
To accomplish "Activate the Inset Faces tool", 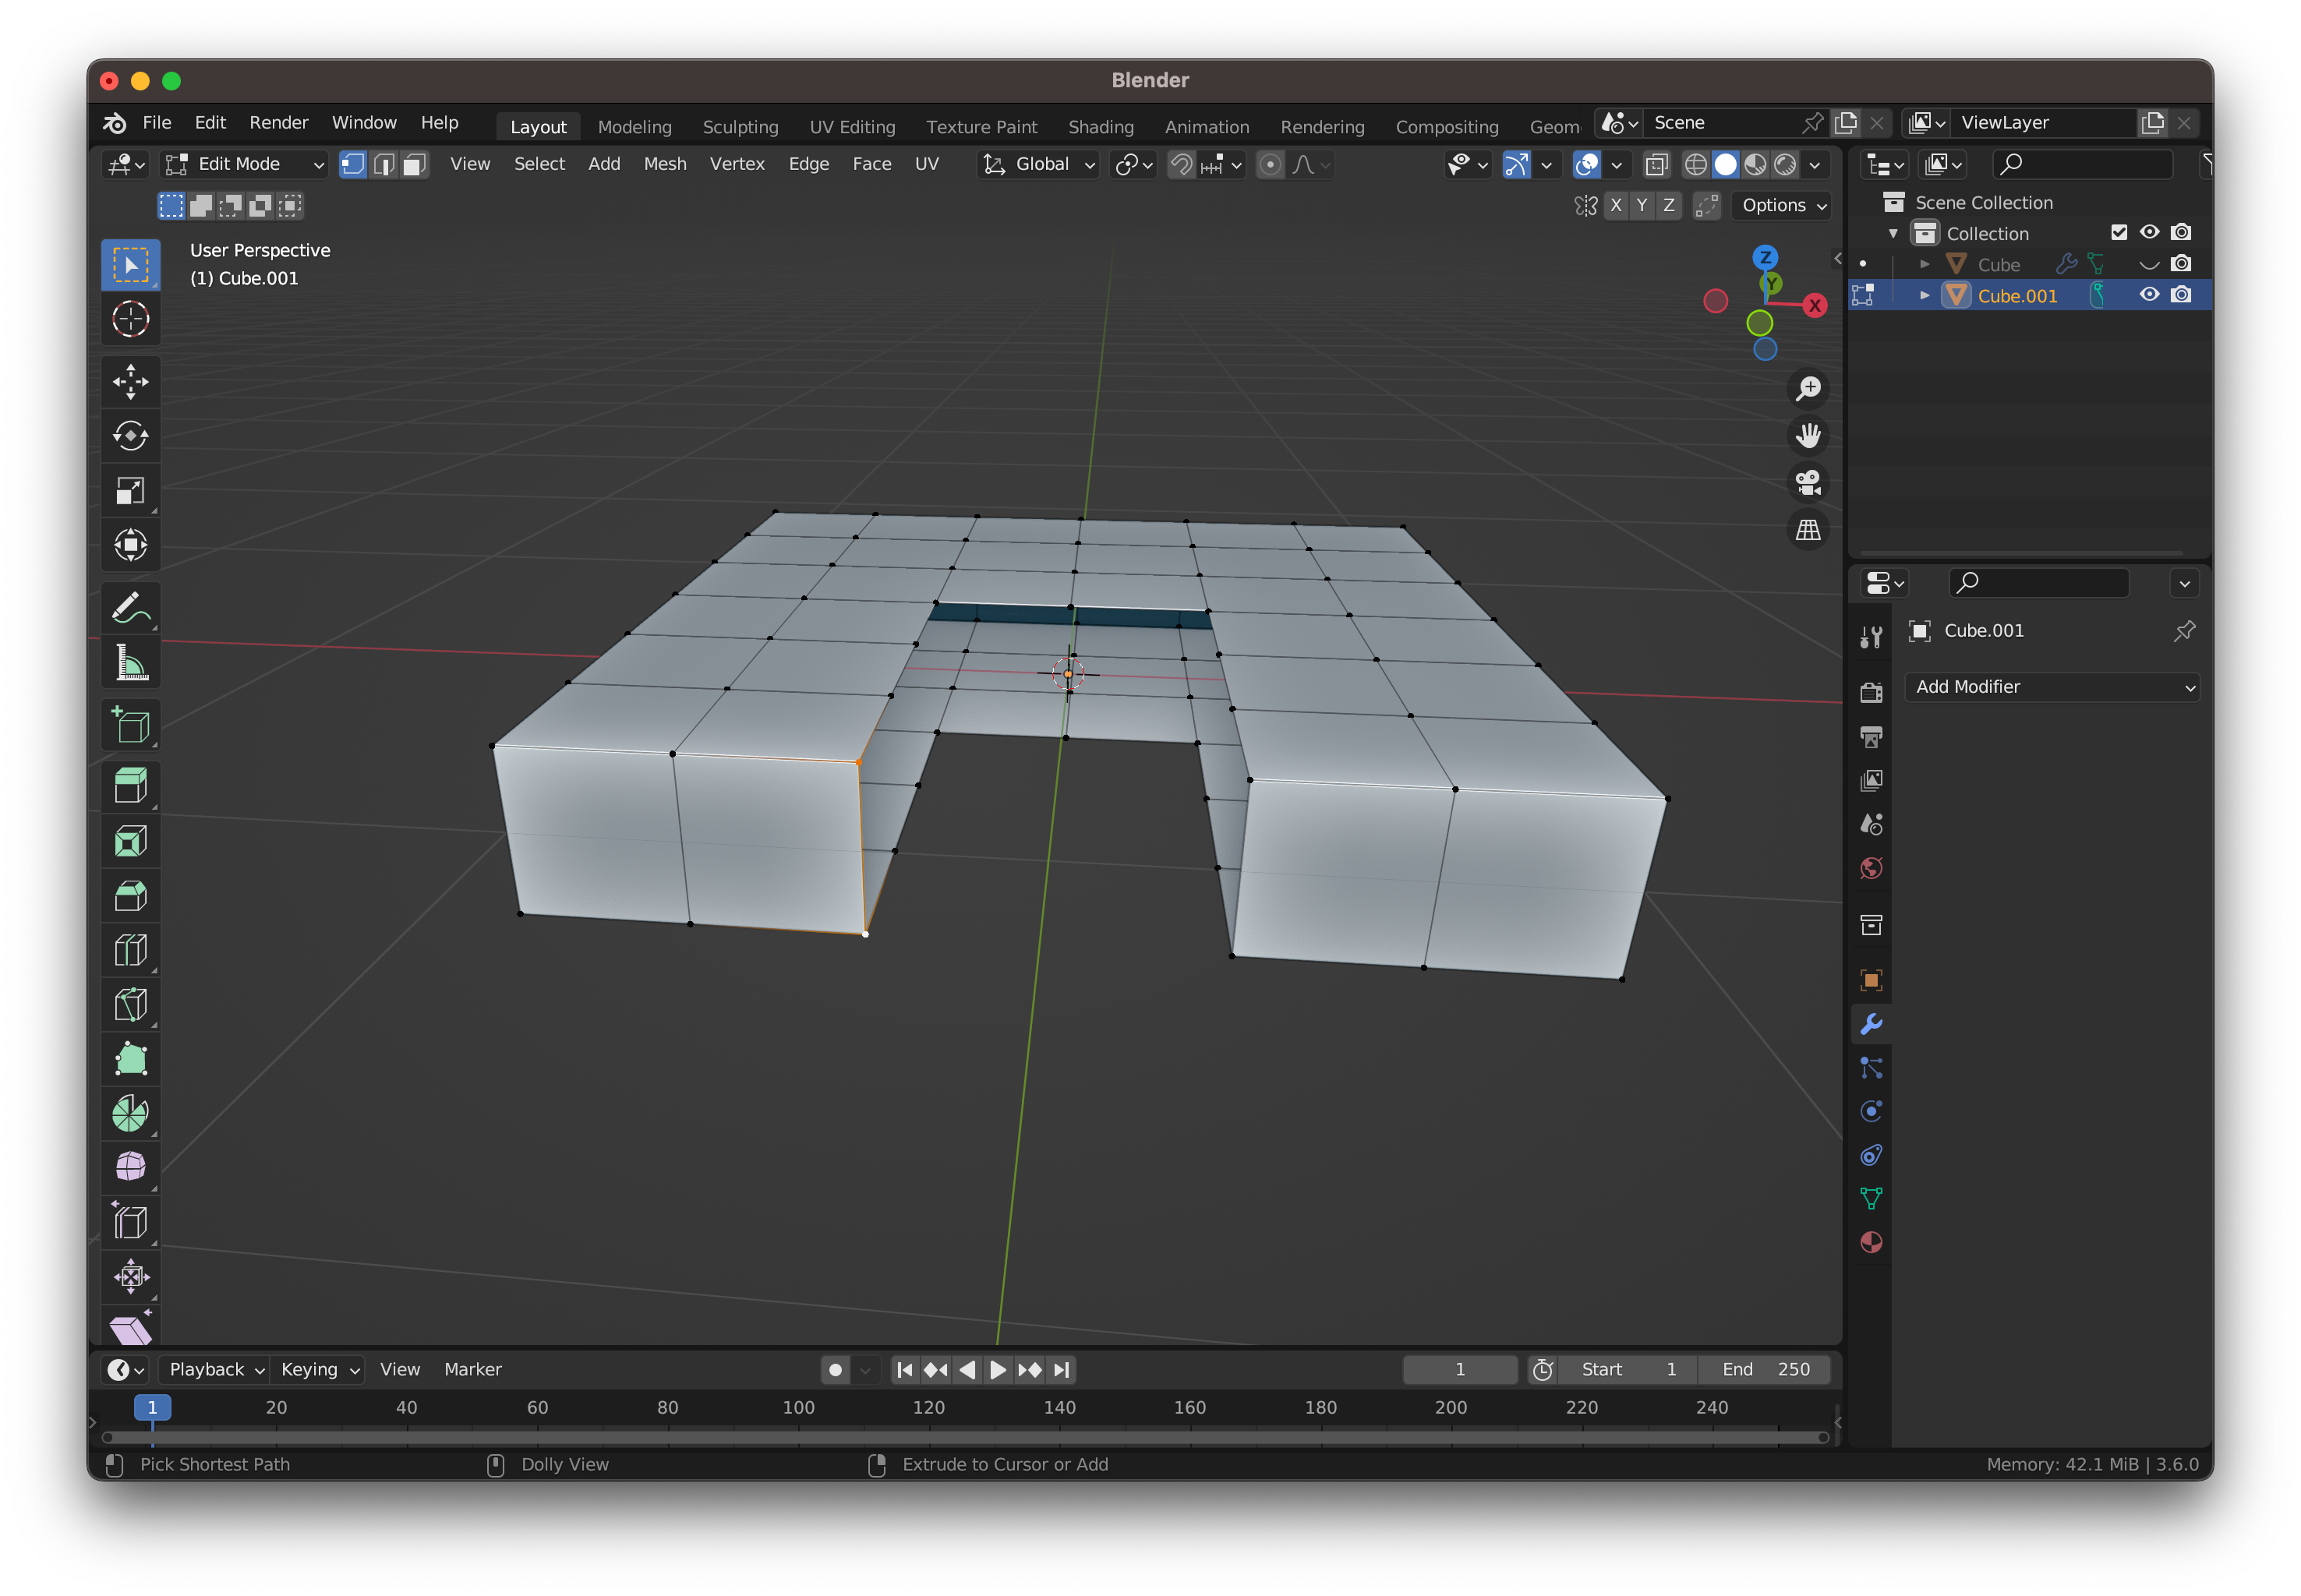I will (x=130, y=841).
